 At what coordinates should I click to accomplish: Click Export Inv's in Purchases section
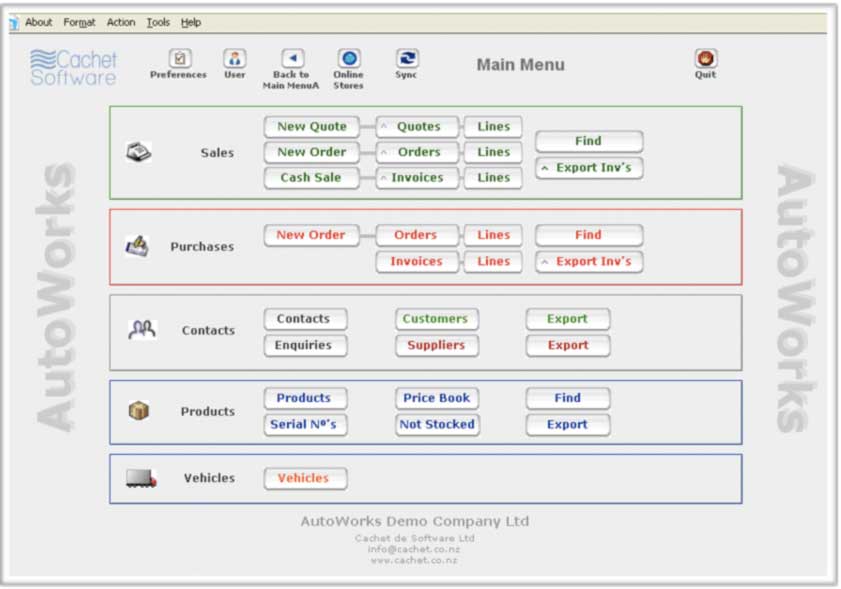589,261
